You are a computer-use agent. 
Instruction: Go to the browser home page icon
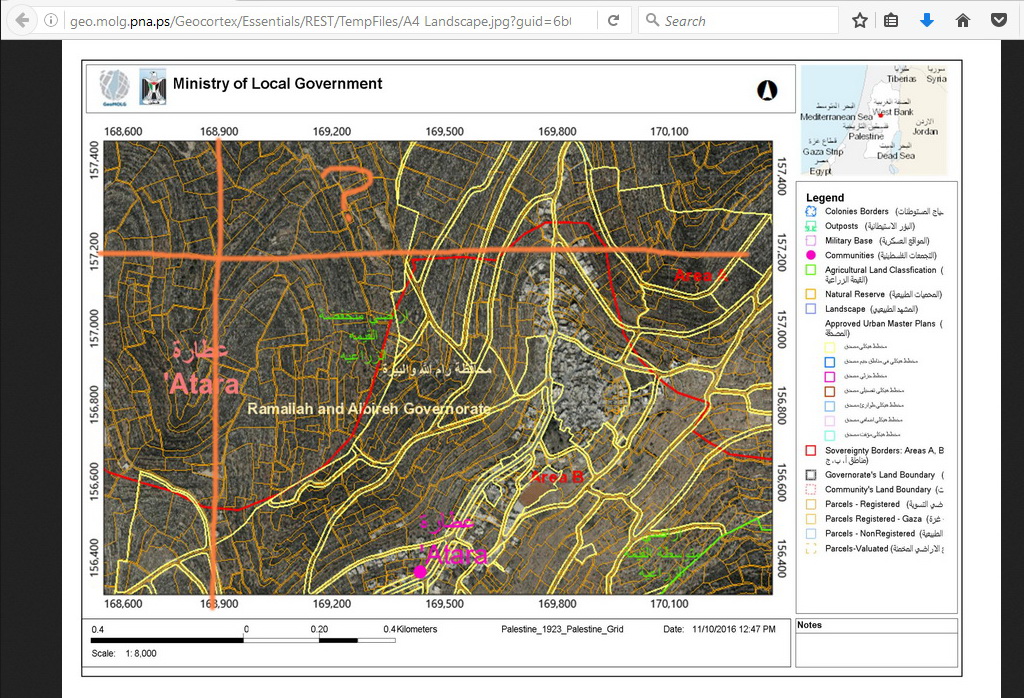tap(963, 21)
